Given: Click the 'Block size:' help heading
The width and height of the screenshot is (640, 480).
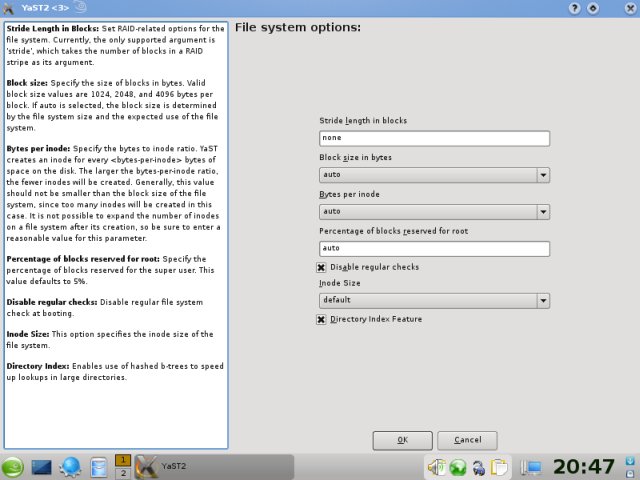Looking at the screenshot, I should (27, 83).
